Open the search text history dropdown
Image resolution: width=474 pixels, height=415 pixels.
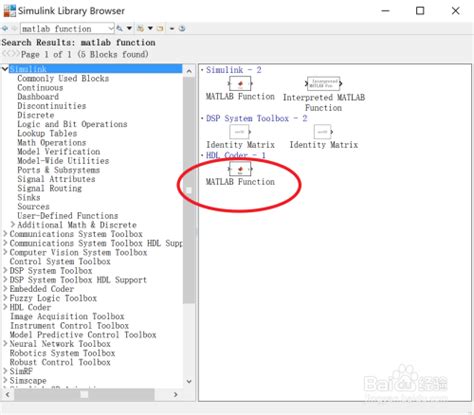pos(111,29)
